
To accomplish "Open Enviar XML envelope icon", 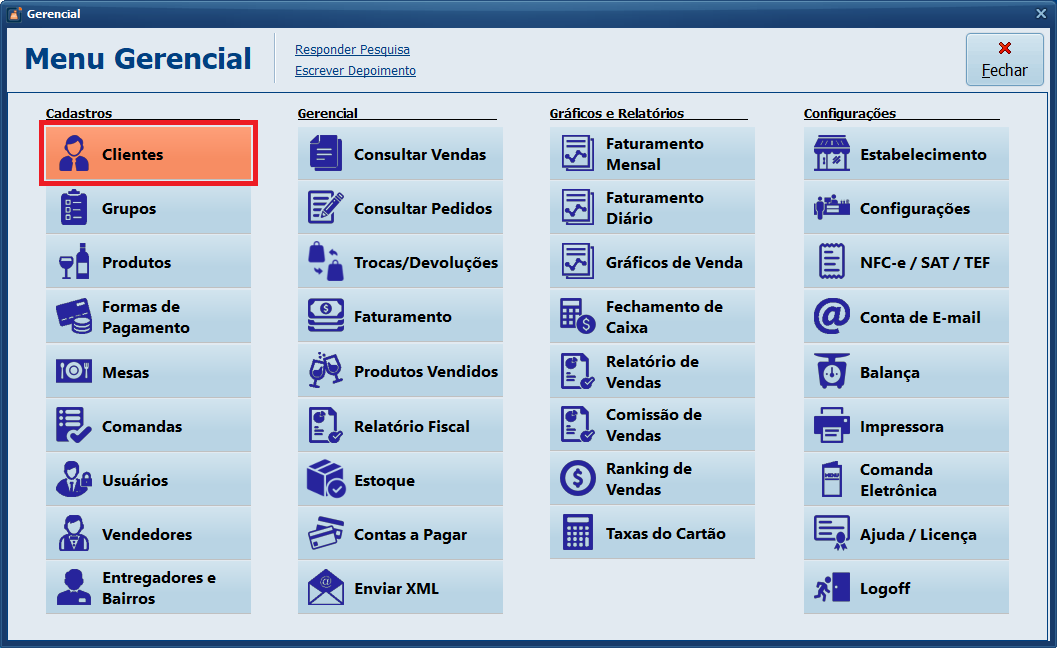I will 326,588.
